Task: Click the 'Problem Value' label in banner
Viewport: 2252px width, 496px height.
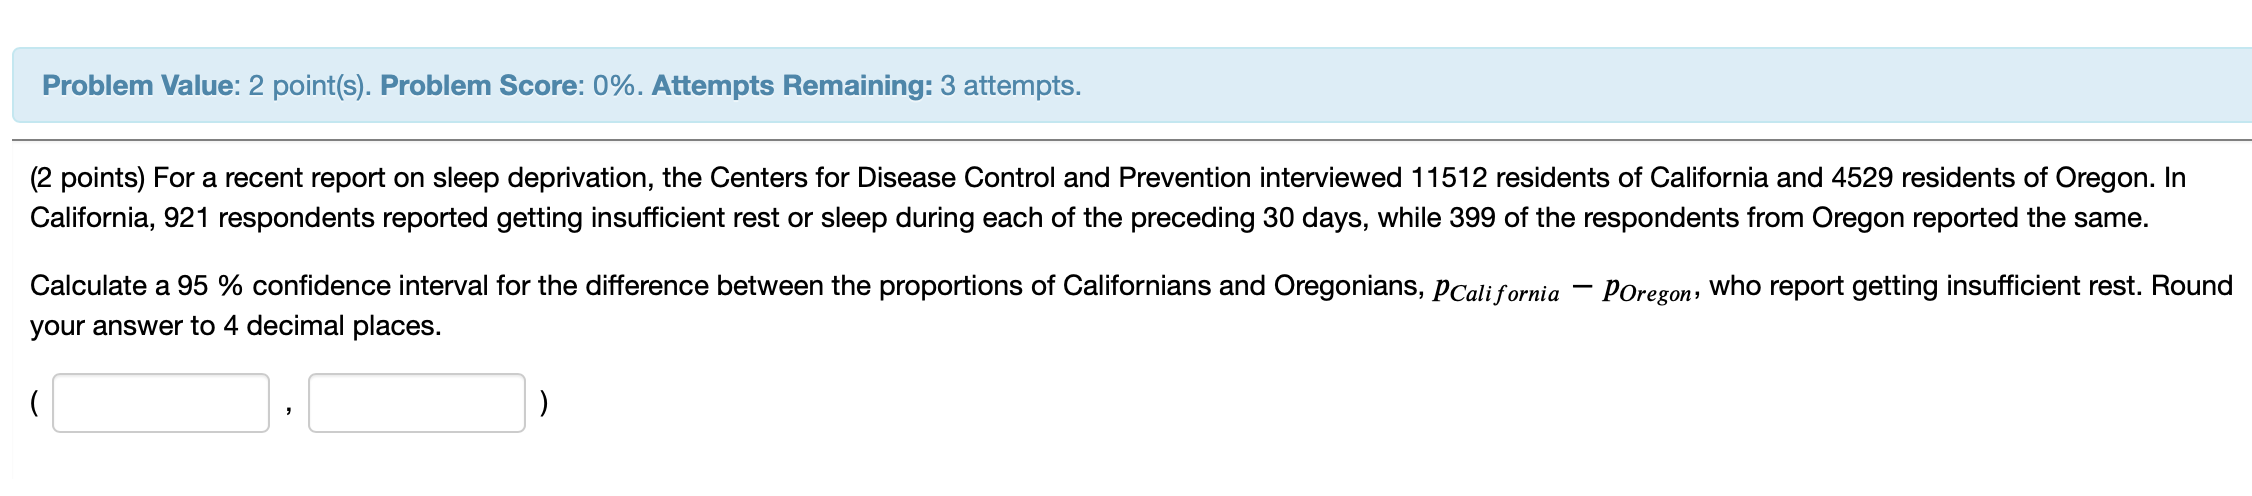Action: pyautogui.click(x=138, y=86)
